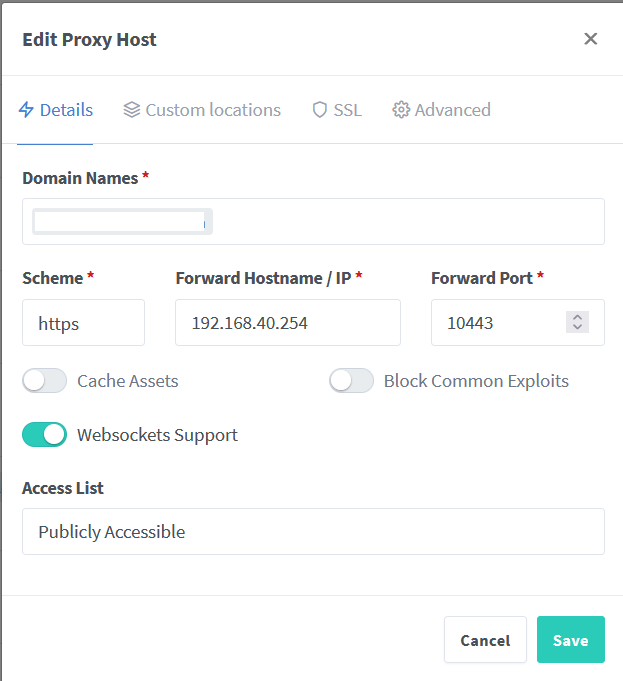Disable Websockets Support switch
Screen dimensions: 623x681
click(x=45, y=435)
